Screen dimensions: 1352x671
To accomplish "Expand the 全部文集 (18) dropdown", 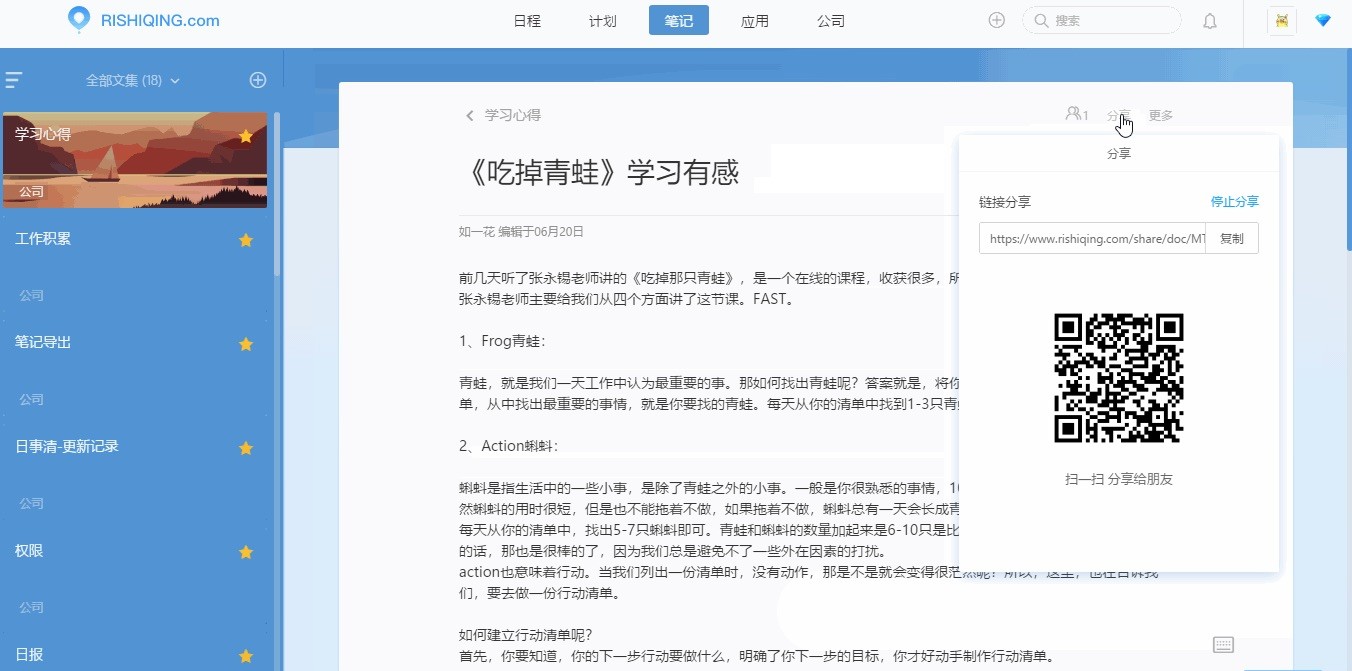I will pos(133,80).
